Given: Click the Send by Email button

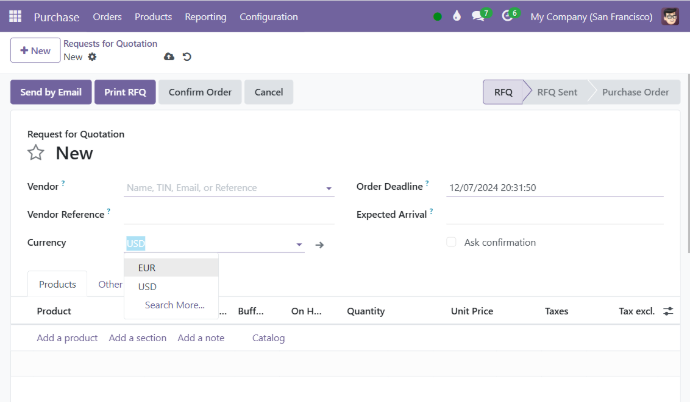Looking at the screenshot, I should pyautogui.click(x=50, y=92).
